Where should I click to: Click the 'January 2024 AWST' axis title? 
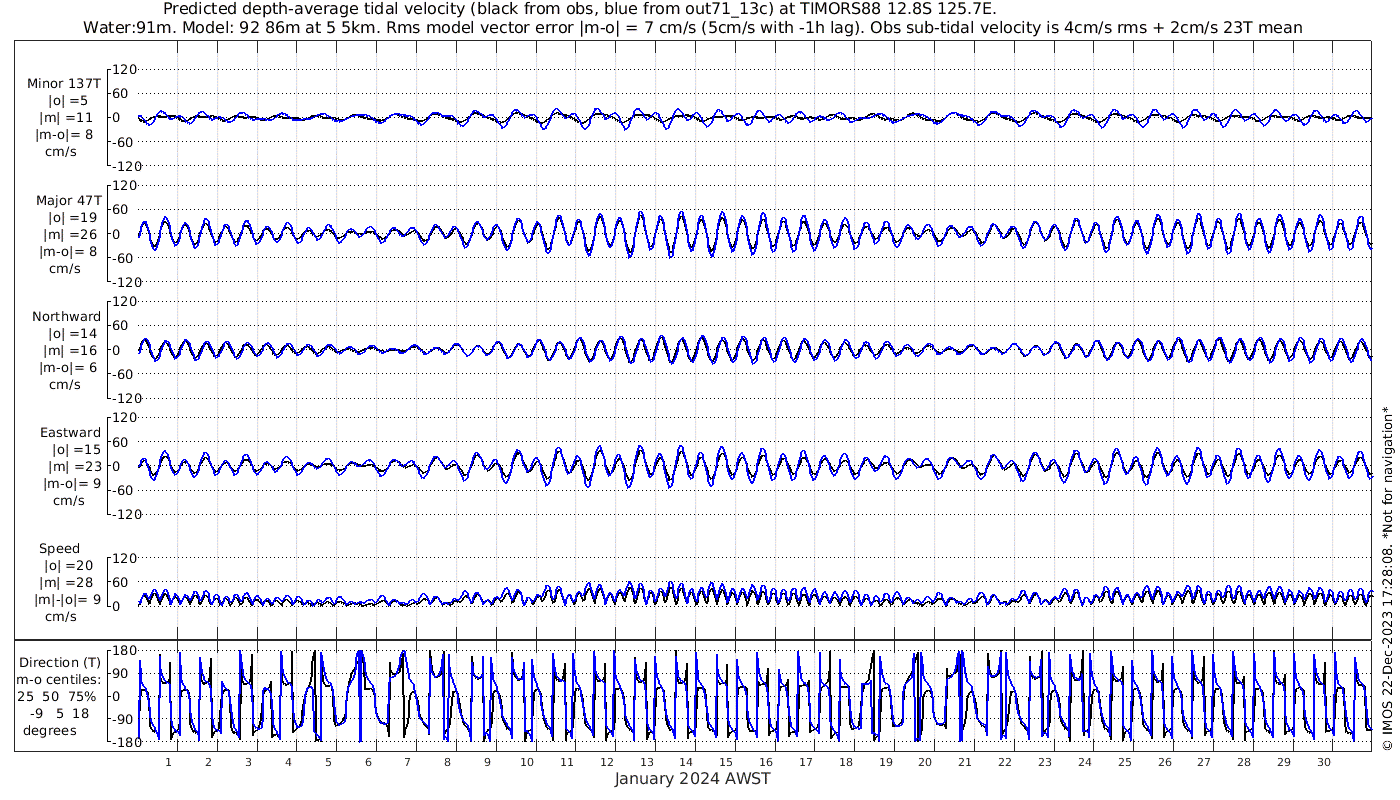pos(692,779)
